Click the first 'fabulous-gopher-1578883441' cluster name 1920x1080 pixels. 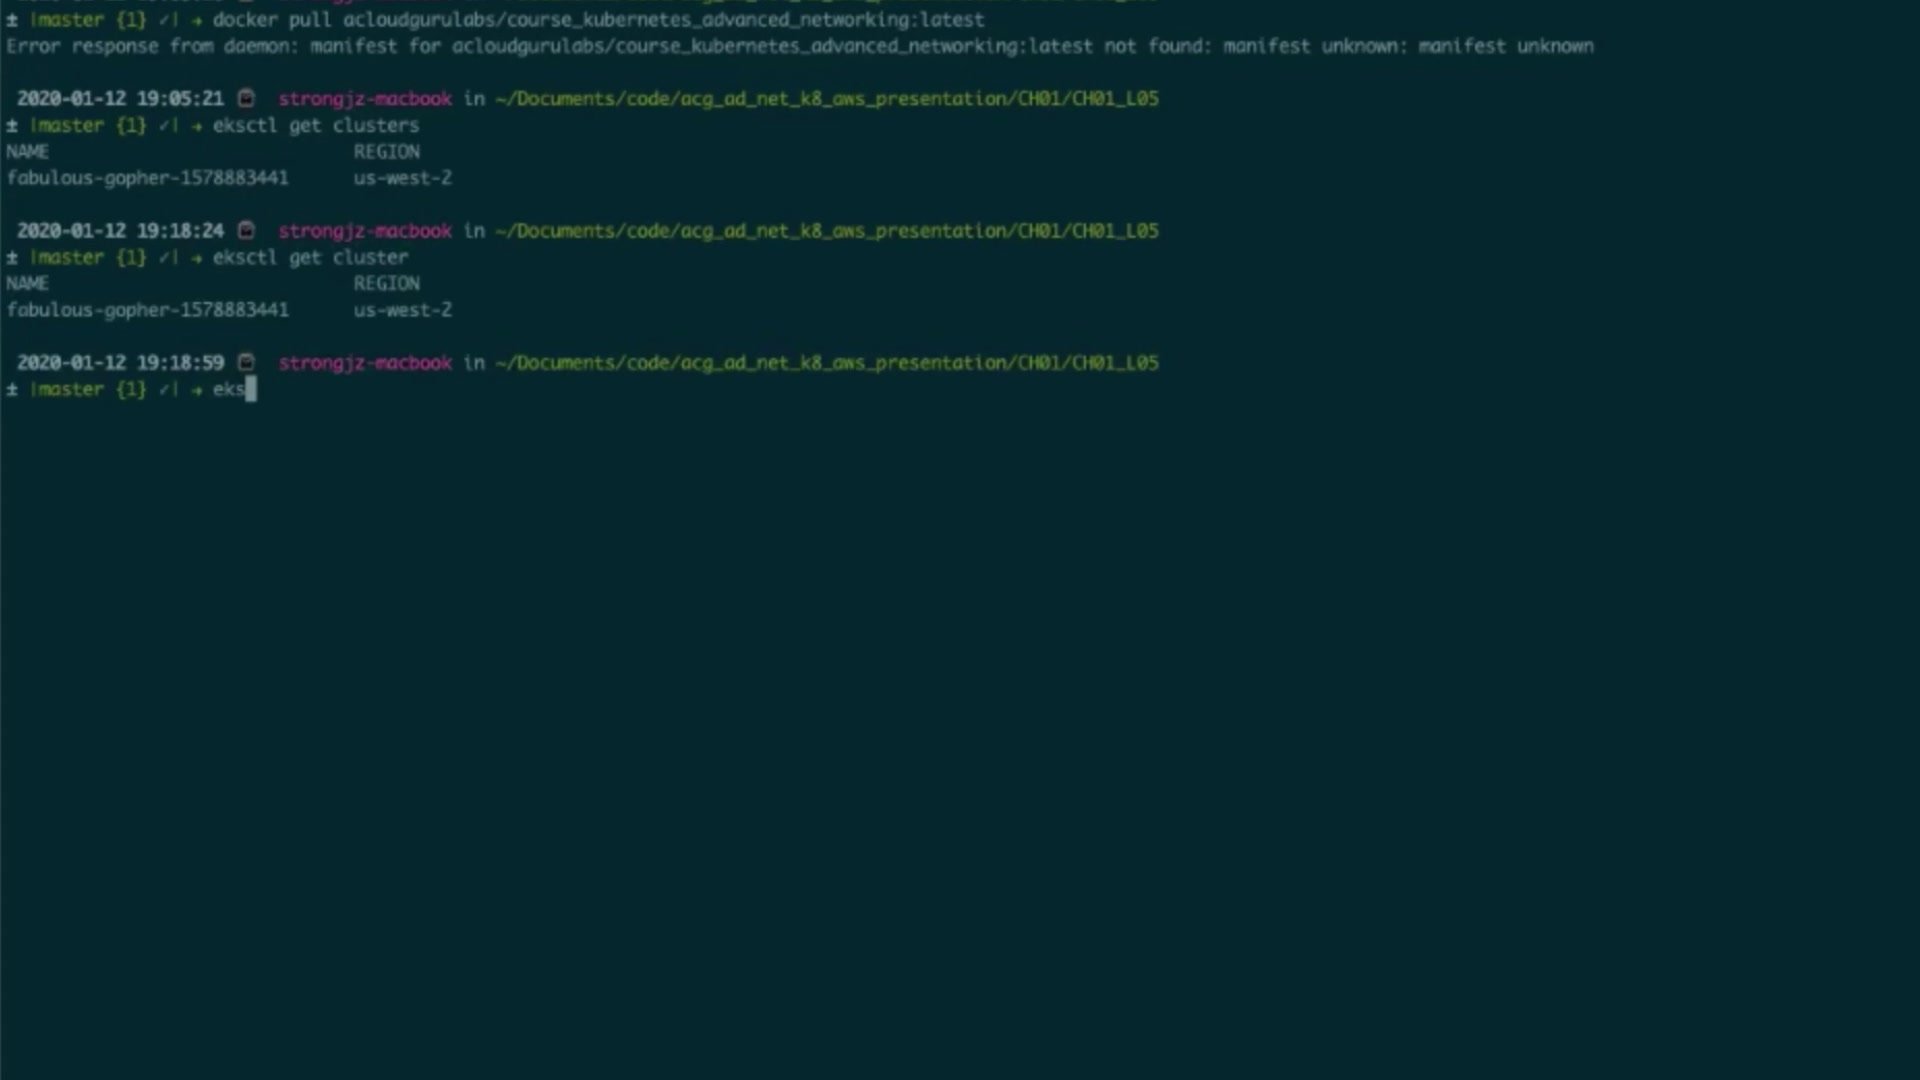click(x=147, y=178)
